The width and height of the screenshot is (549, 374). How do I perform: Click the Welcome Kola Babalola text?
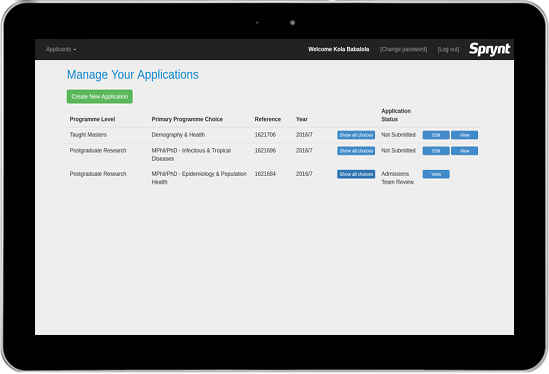339,49
